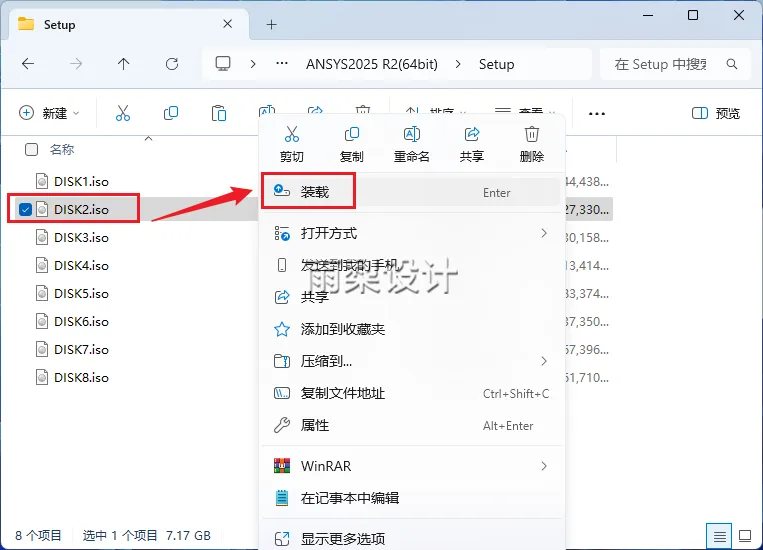Click the Share icon at the context menu top
The image size is (763, 550).
point(472,134)
